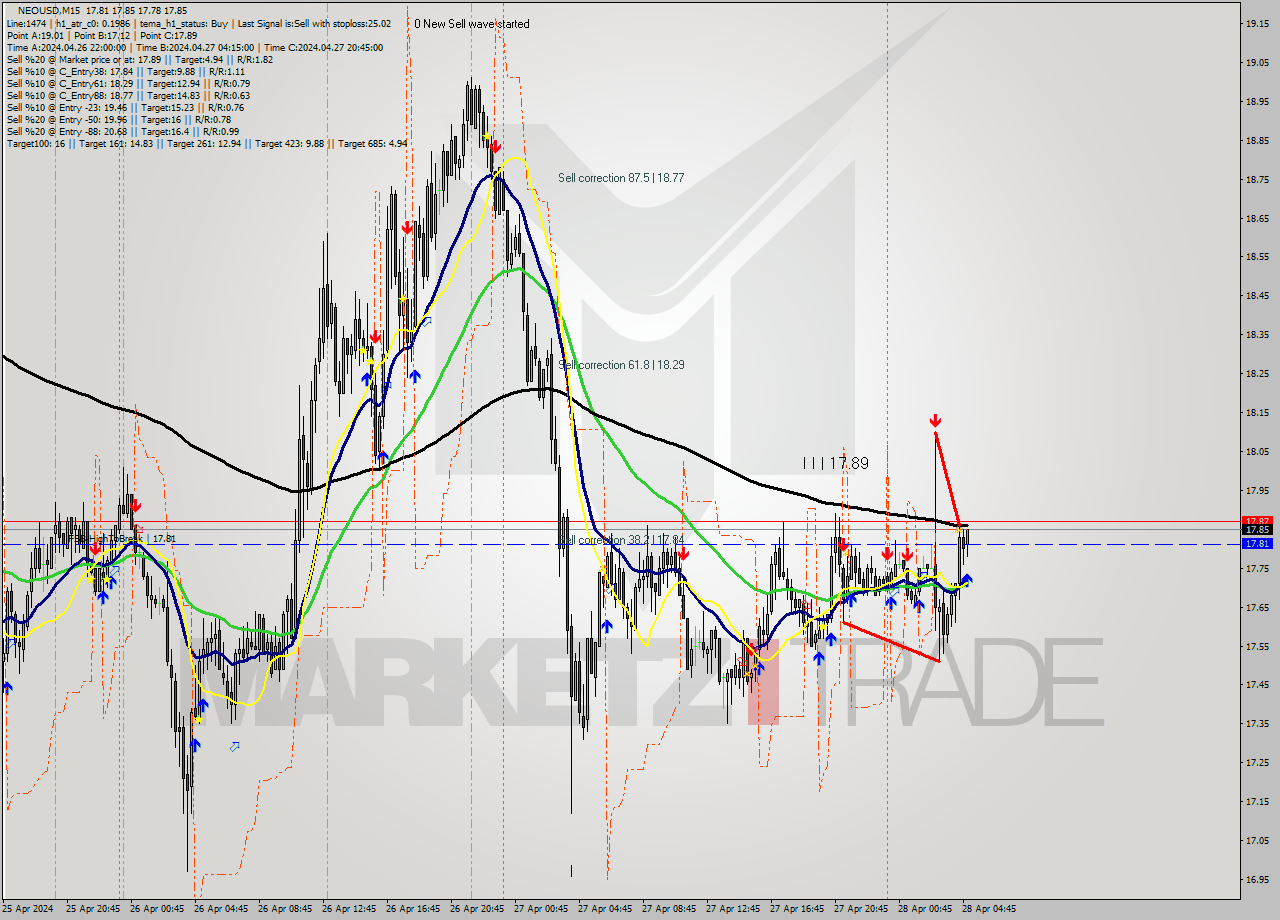1280x920 pixels.
Task: Click the '25 Apr 2024' date label
Action: tap(28, 909)
